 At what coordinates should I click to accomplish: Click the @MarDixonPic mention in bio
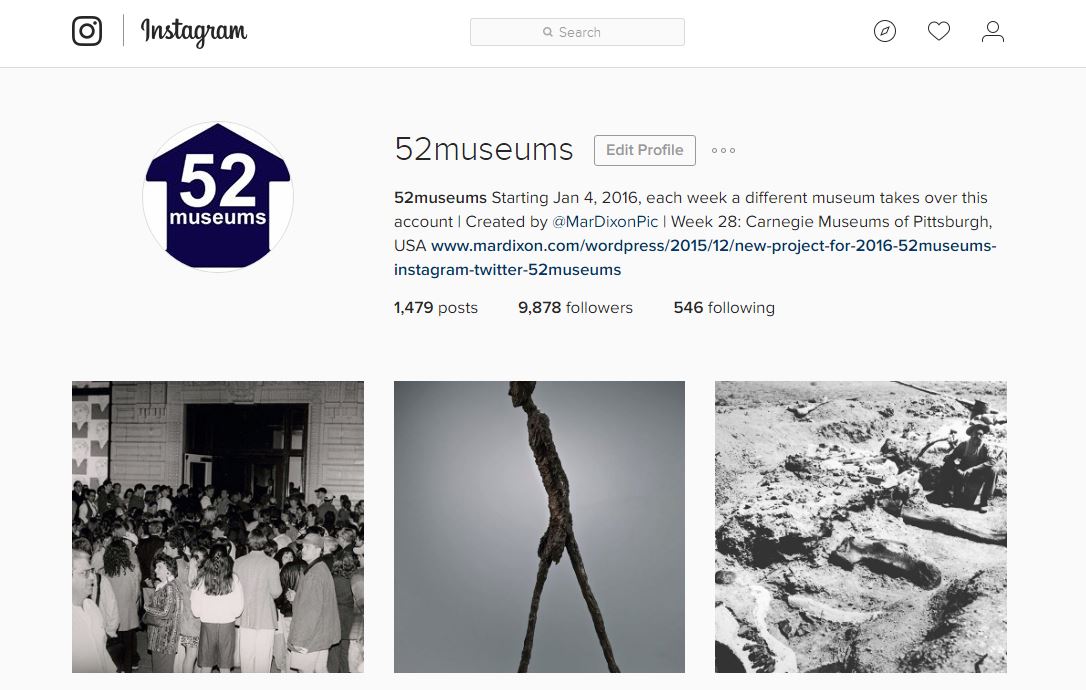tap(605, 222)
